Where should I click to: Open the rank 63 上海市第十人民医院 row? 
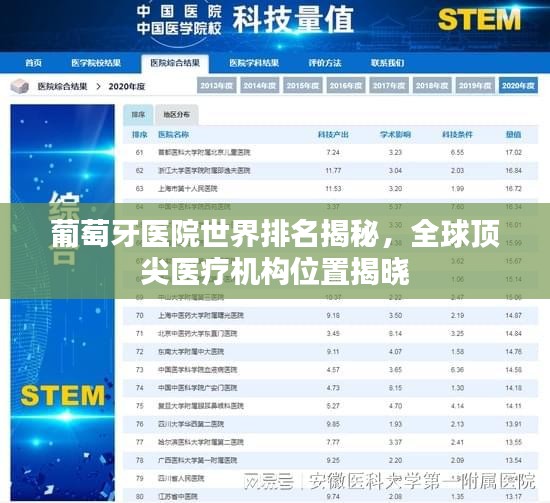(x=330, y=189)
